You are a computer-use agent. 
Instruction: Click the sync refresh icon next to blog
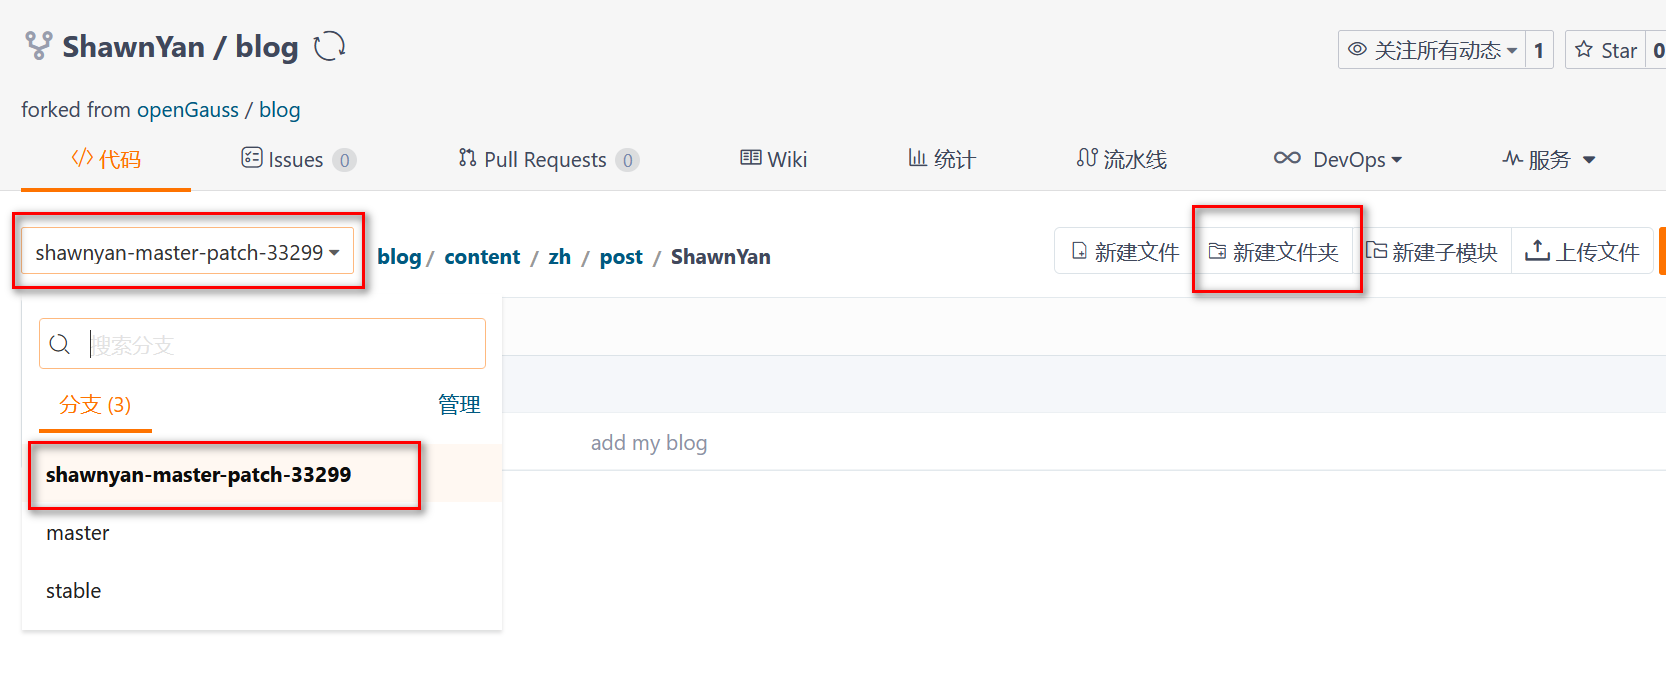[x=329, y=46]
